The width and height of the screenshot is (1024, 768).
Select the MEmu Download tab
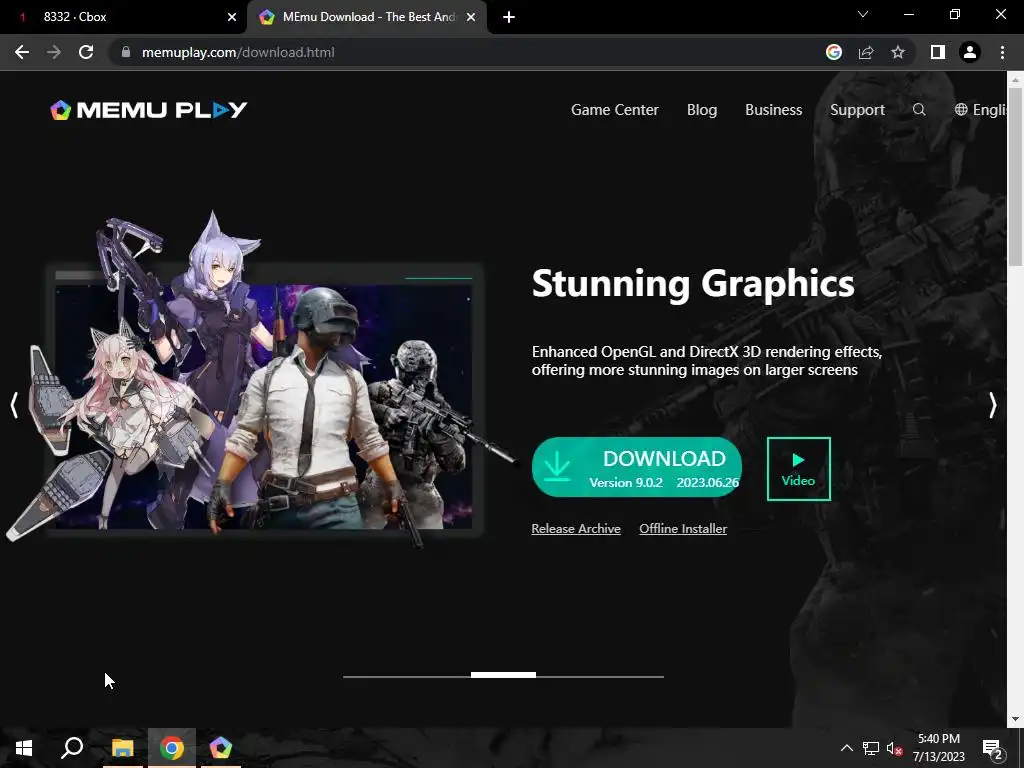[367, 17]
